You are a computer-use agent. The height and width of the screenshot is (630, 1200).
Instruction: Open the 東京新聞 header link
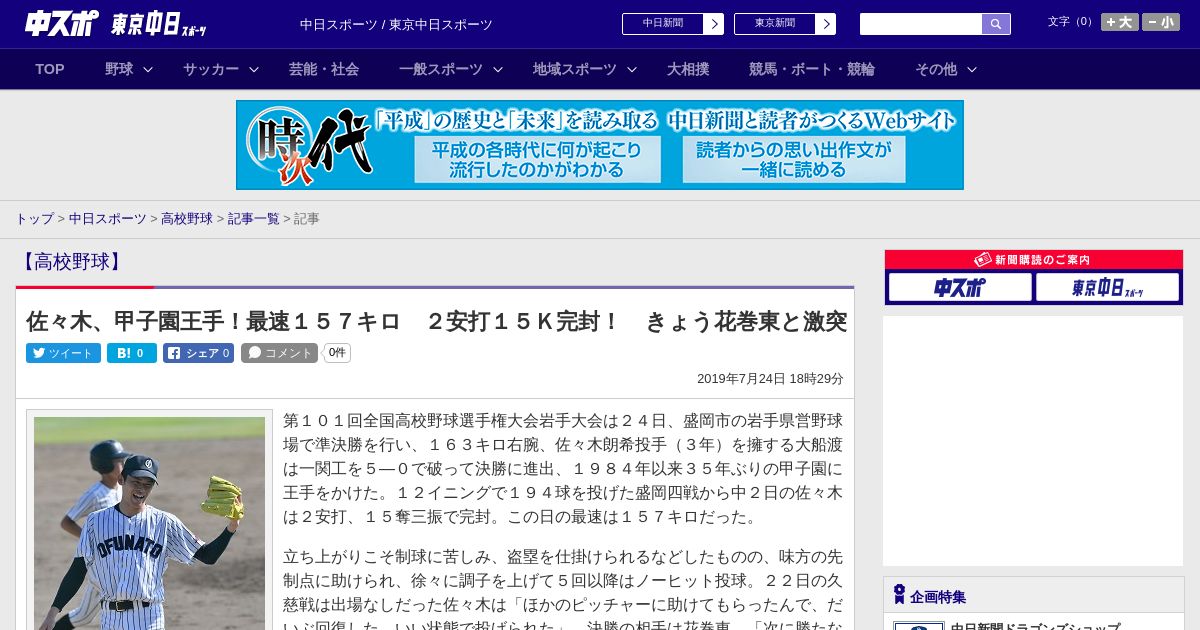pos(775,24)
